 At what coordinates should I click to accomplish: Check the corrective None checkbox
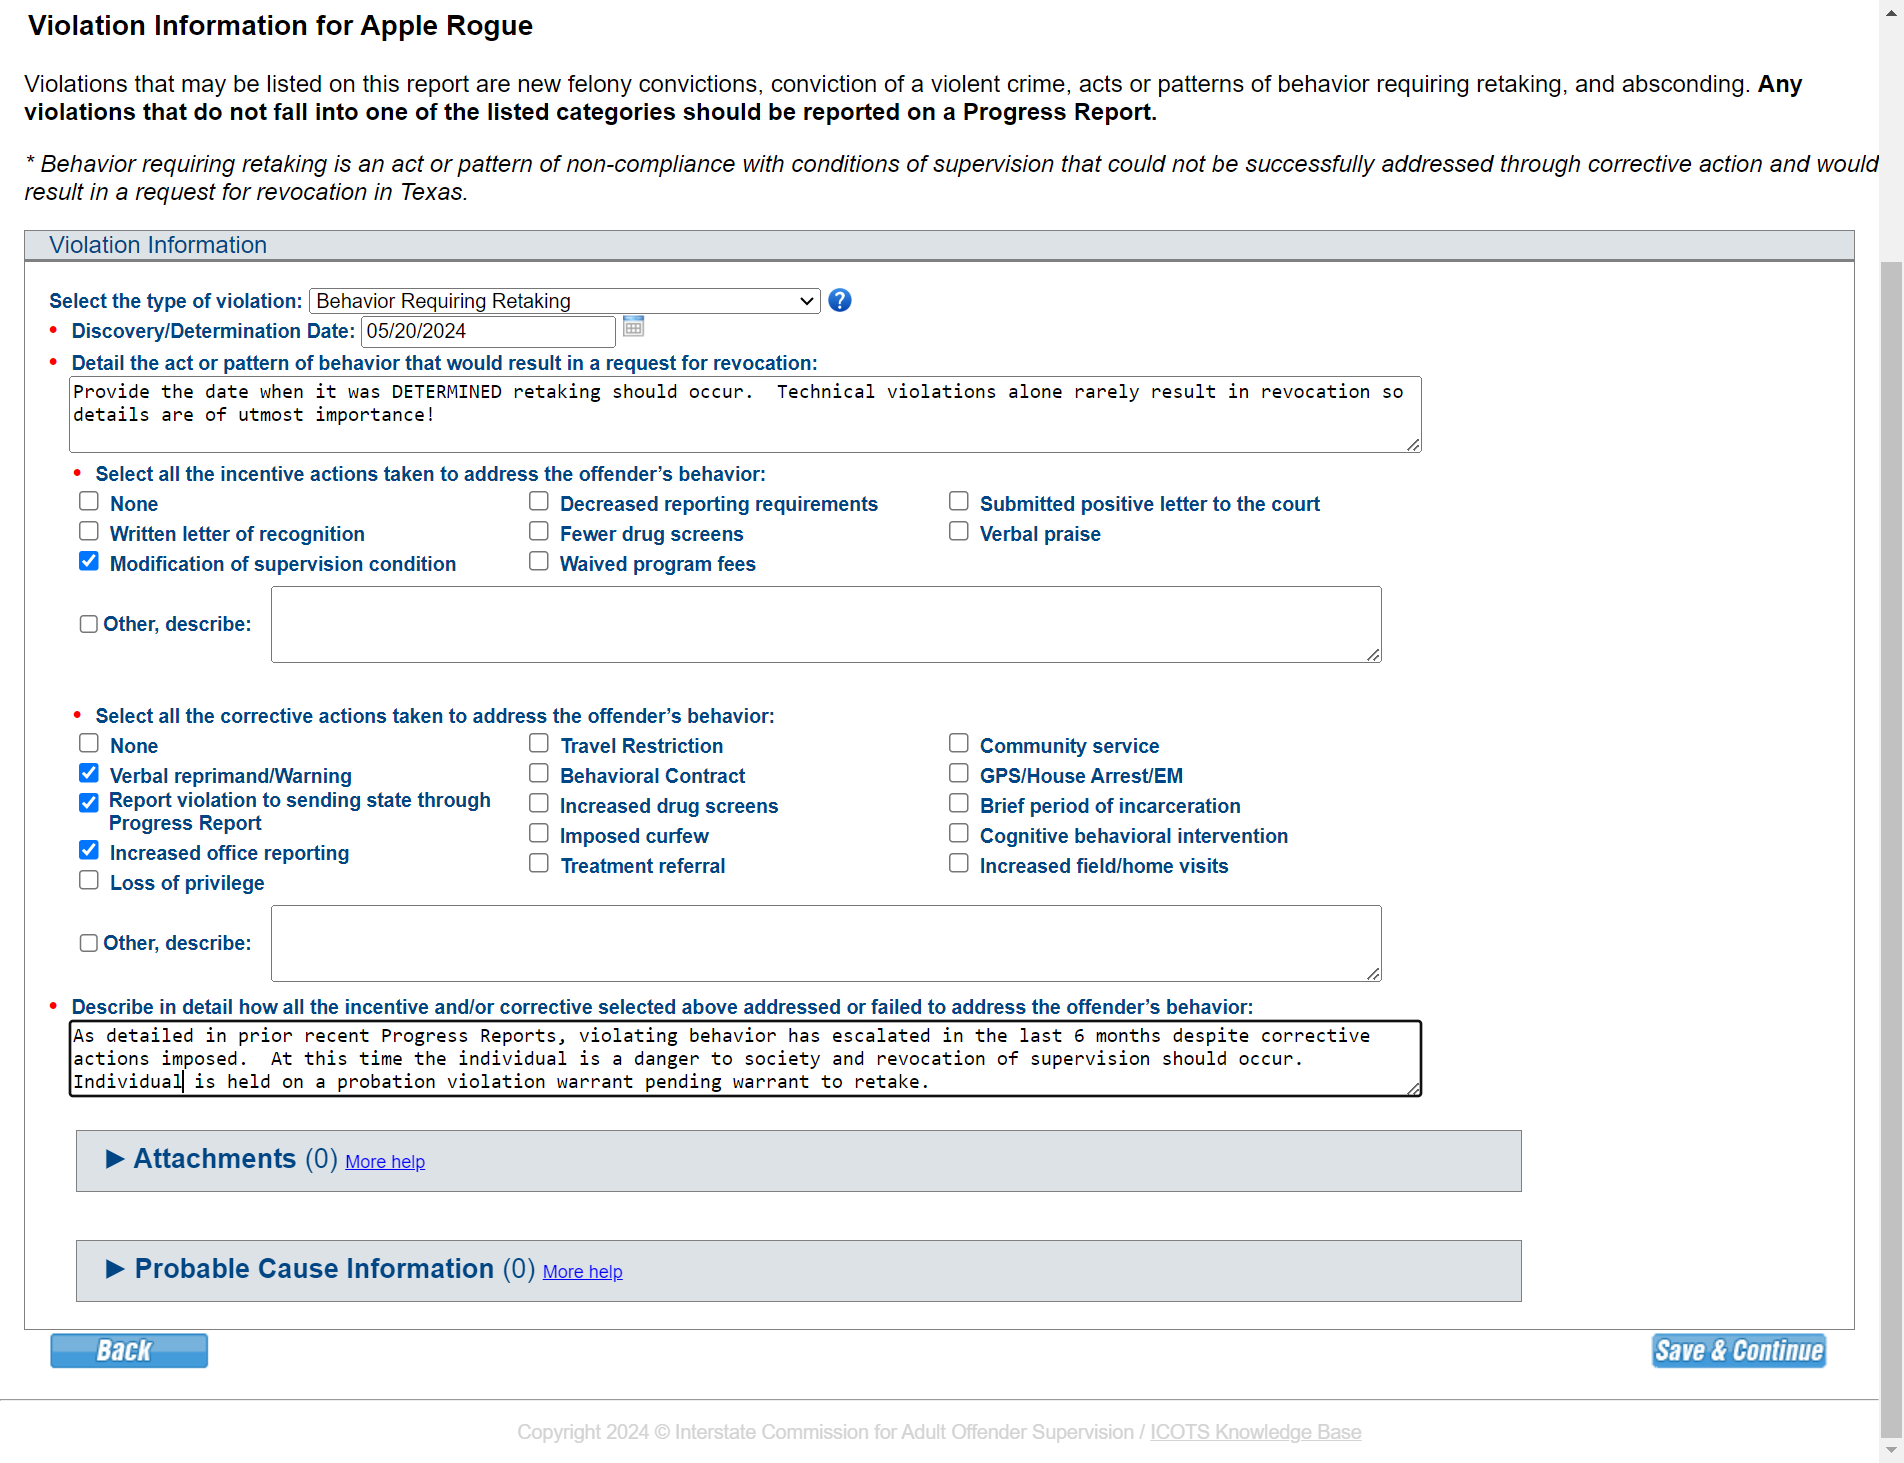(89, 743)
